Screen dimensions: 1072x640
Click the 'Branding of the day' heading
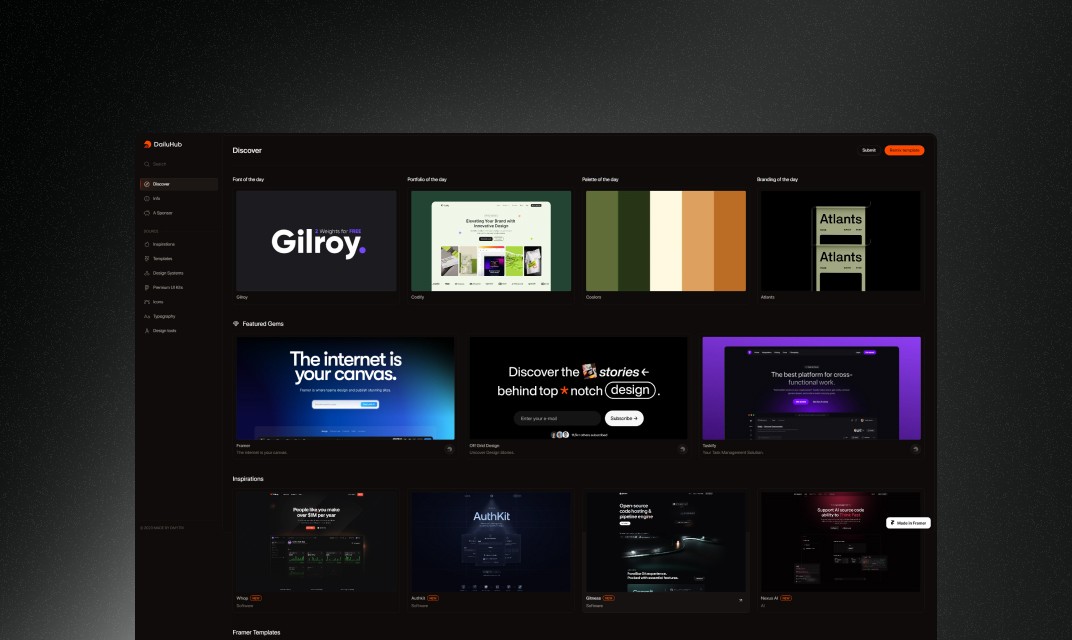(x=777, y=179)
